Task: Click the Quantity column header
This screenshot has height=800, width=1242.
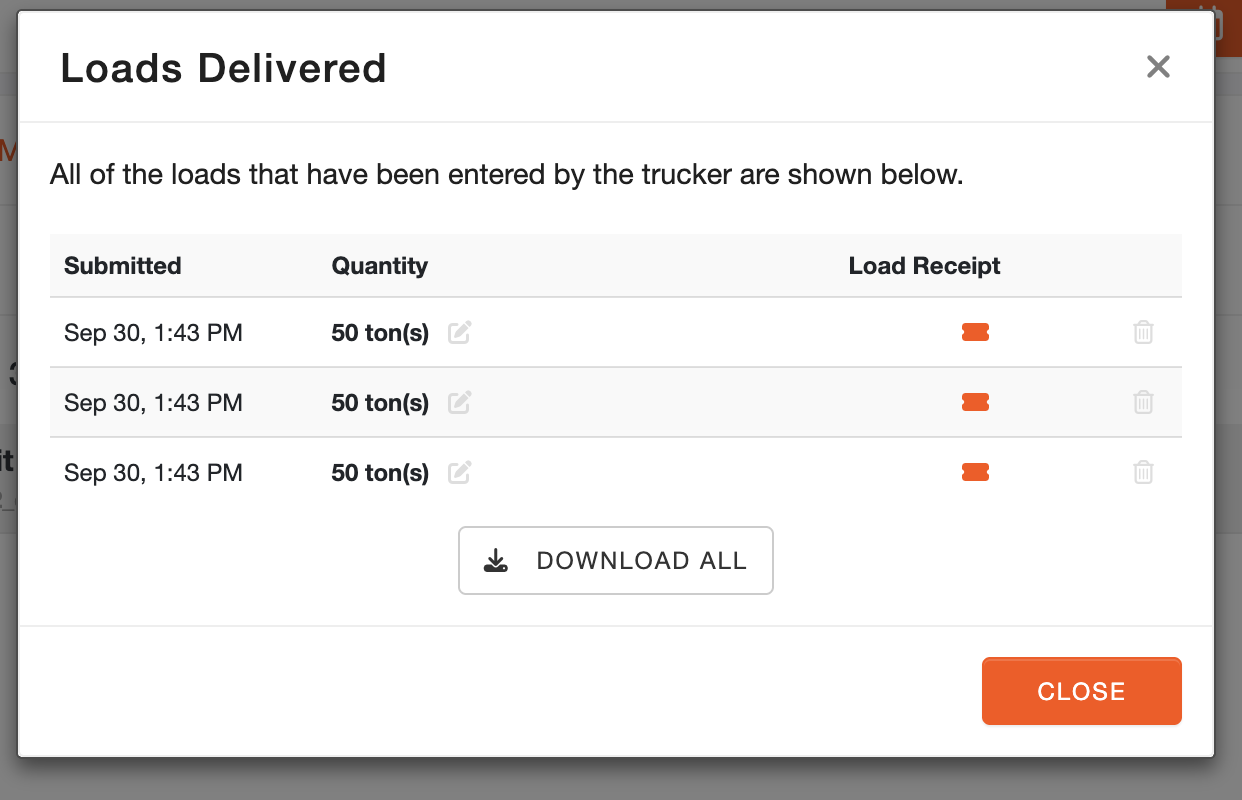Action: point(380,266)
